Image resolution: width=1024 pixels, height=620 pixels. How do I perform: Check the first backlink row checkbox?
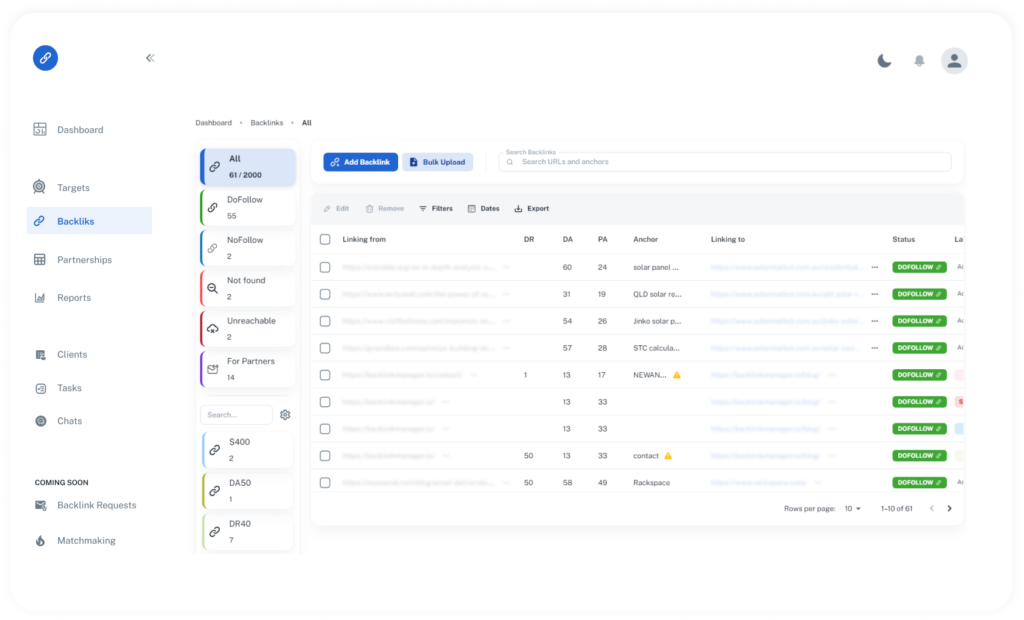click(x=325, y=267)
